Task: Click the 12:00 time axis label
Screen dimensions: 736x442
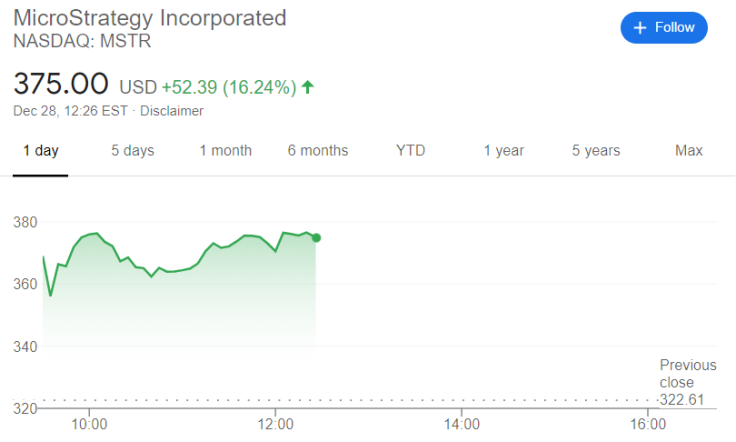Action: (x=276, y=424)
